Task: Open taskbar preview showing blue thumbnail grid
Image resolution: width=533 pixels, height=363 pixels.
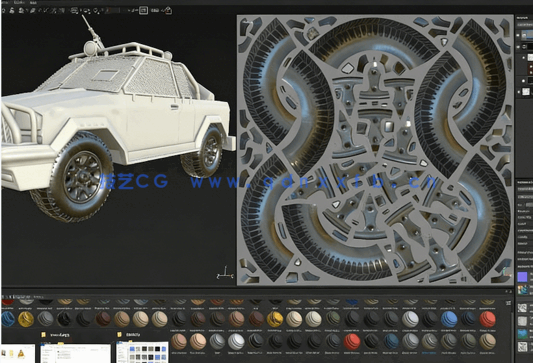Action: (x=142, y=352)
